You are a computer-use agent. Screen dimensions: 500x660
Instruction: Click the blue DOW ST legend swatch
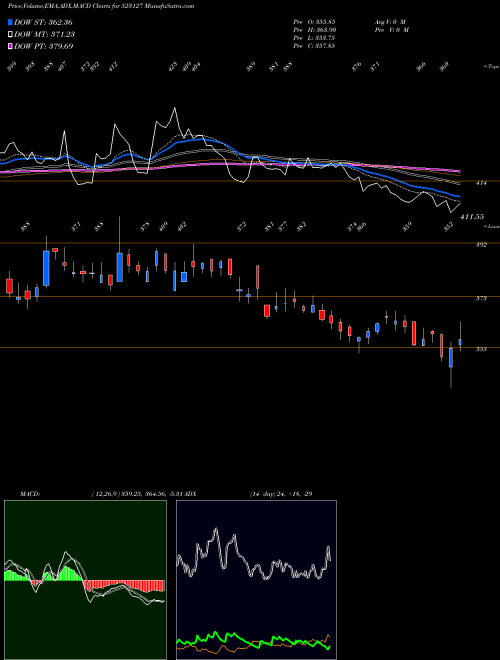coord(10,22)
